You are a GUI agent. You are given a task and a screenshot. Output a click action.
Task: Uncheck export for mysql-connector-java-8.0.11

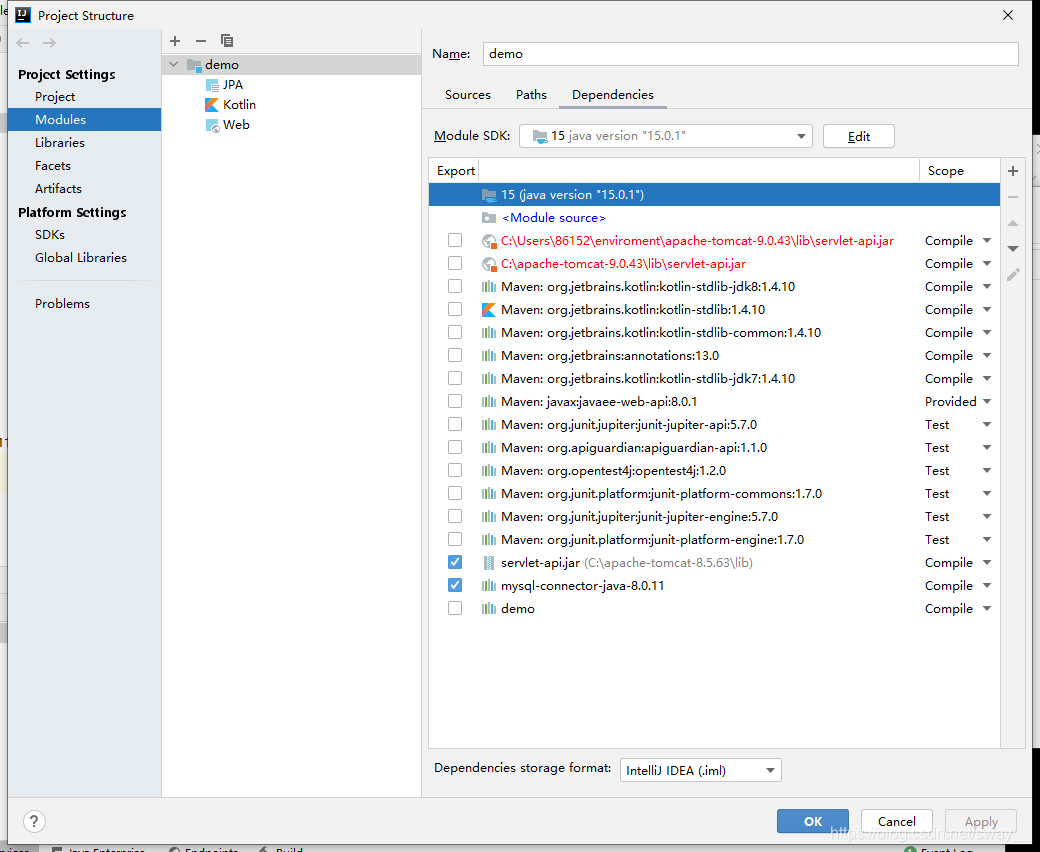click(x=455, y=585)
